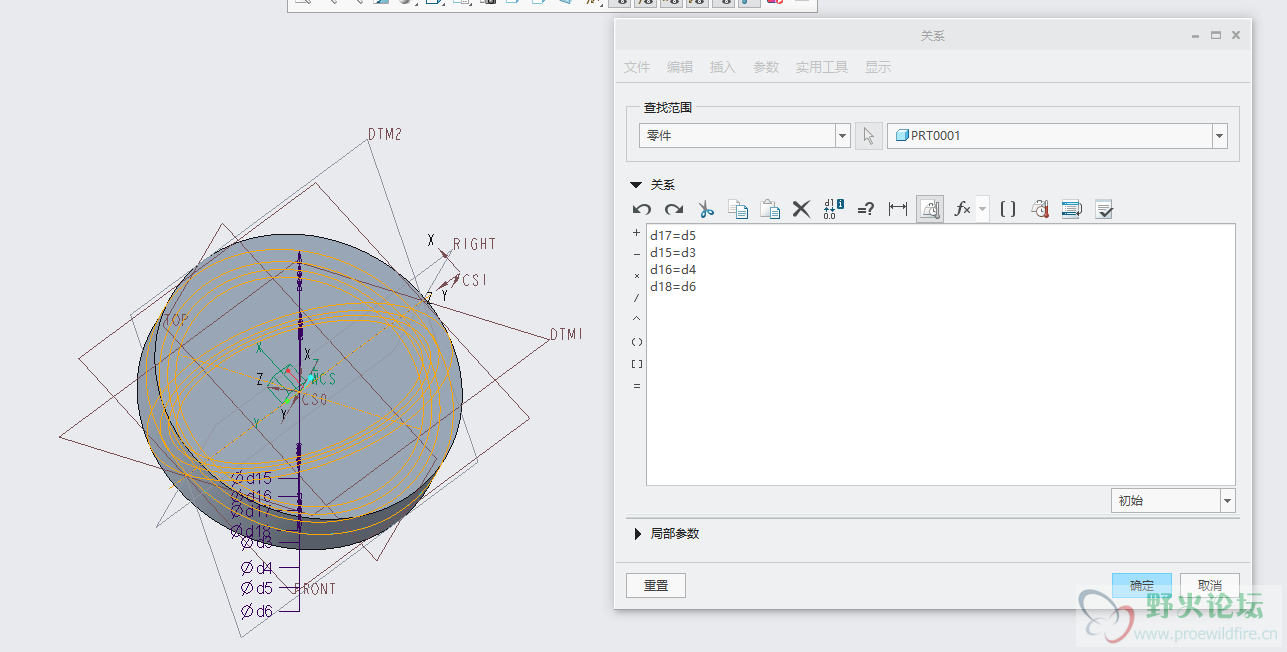Insert multiply operator from side palette
Screen dimensions: 1287x652
pyautogui.click(x=637, y=276)
